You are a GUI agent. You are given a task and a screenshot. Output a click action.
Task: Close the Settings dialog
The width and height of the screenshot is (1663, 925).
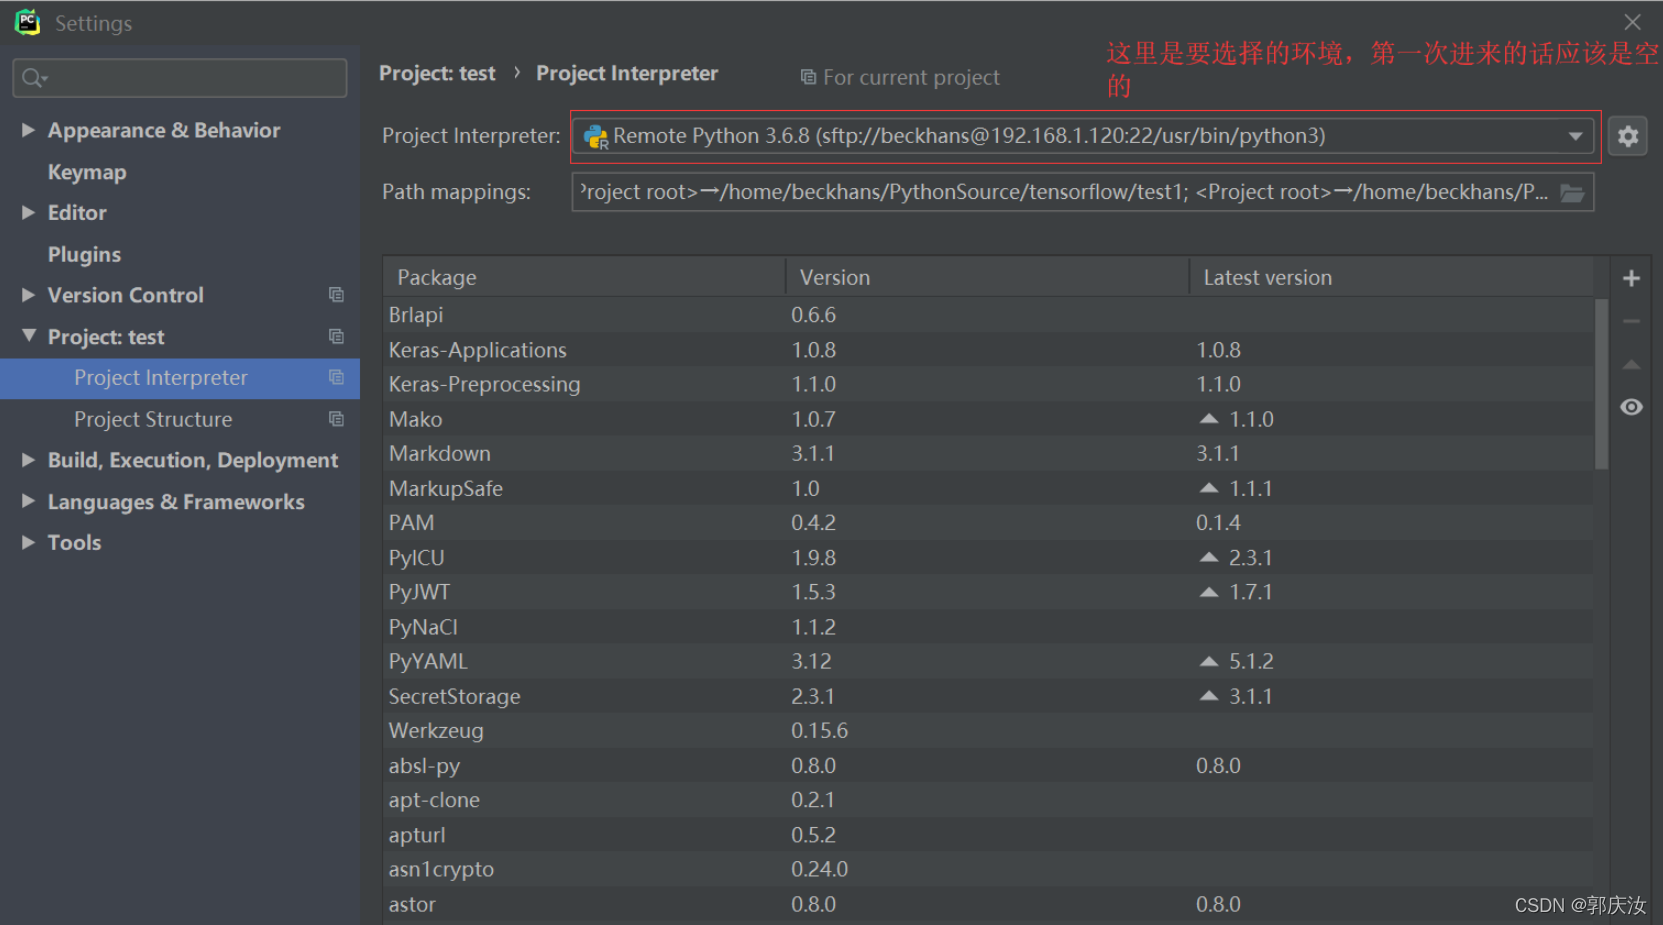click(1632, 22)
